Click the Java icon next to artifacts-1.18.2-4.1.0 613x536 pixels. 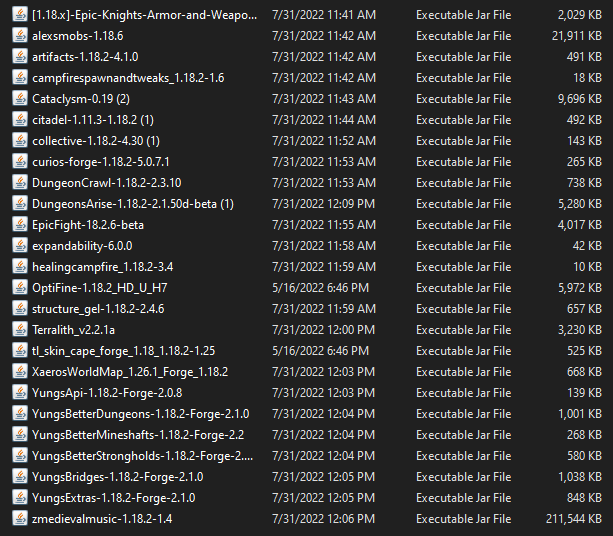pyautogui.click(x=20, y=57)
